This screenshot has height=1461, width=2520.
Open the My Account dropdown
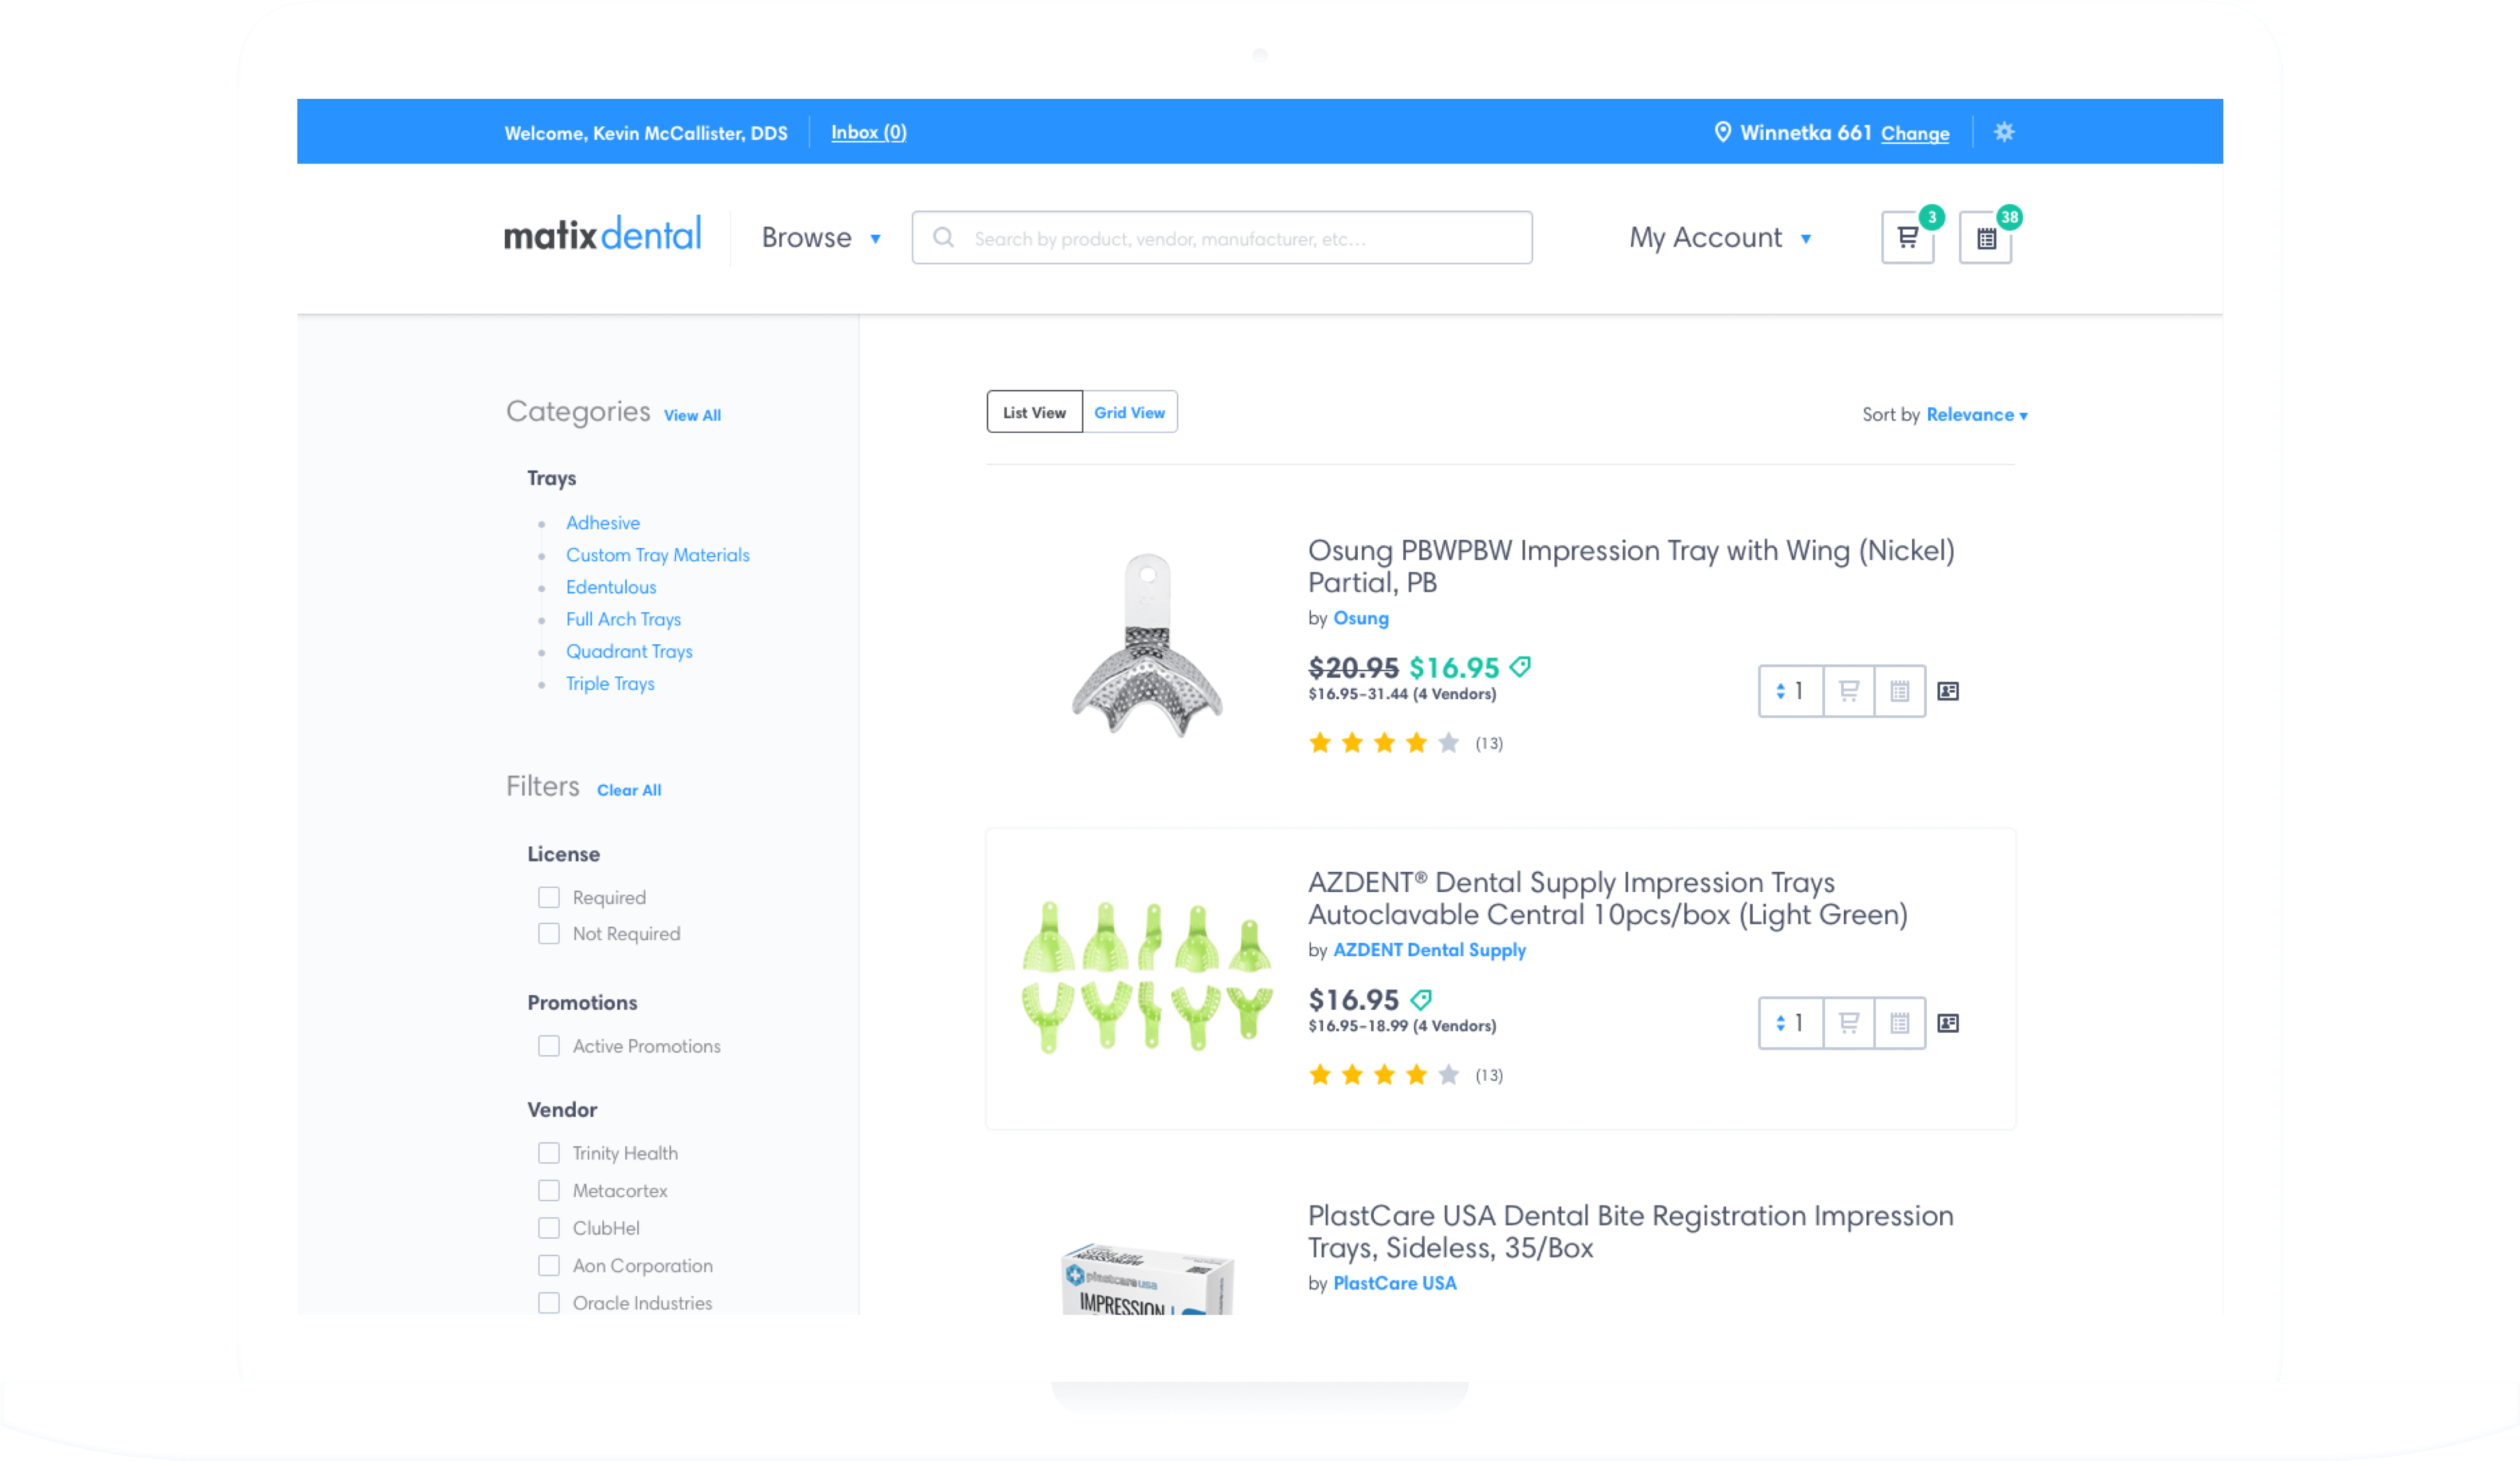coord(1720,238)
